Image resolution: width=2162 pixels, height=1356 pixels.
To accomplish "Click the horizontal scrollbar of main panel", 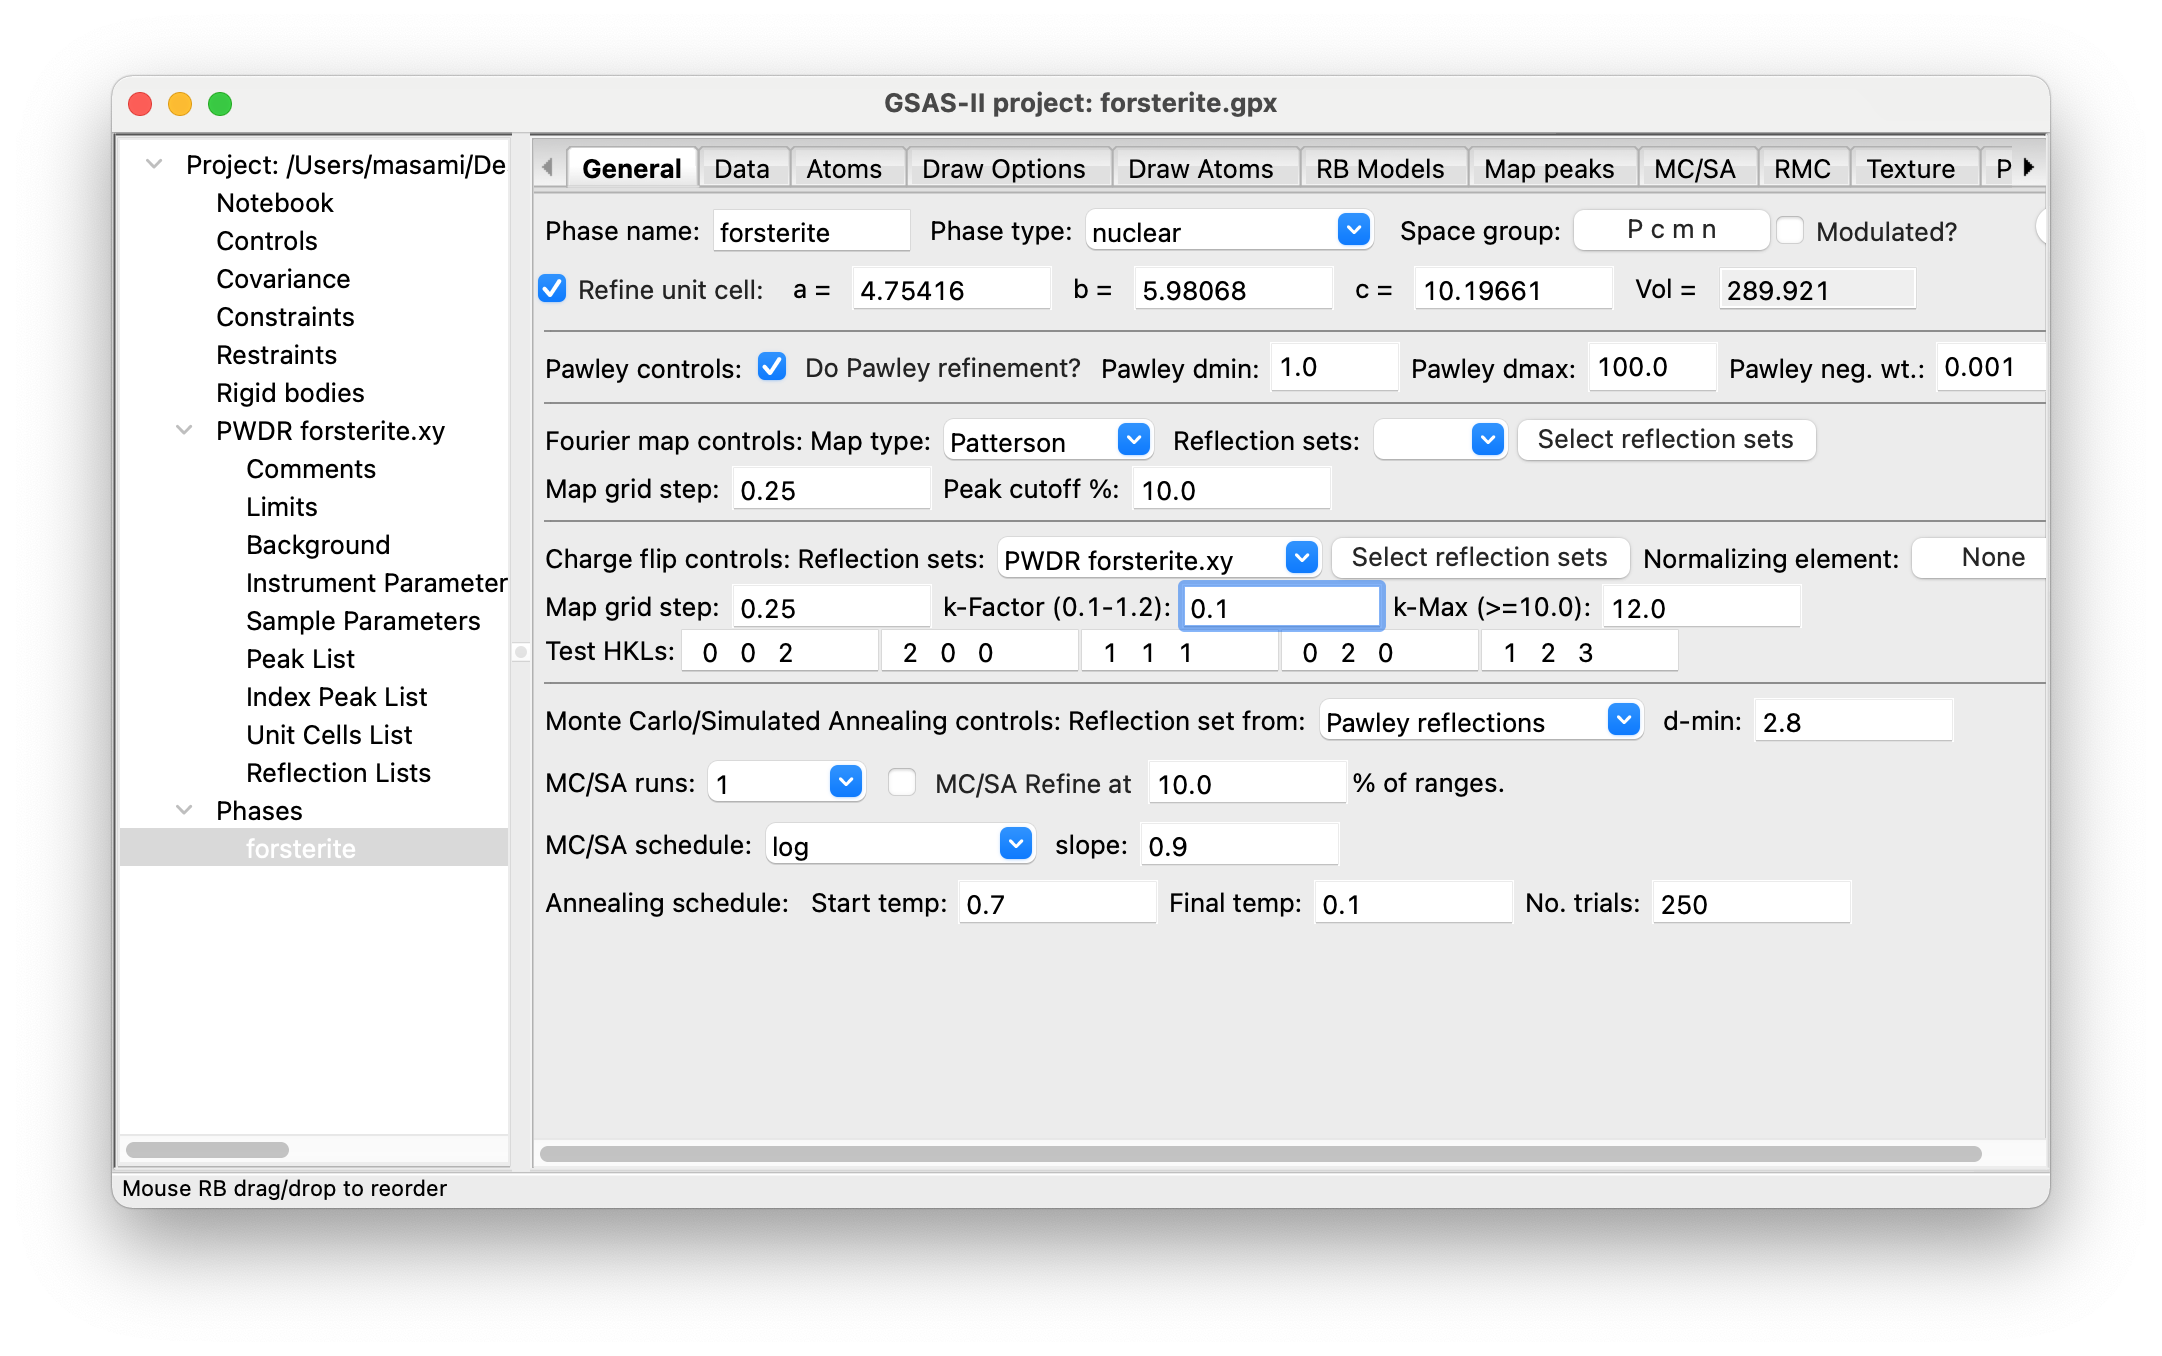I will 1260,1154.
